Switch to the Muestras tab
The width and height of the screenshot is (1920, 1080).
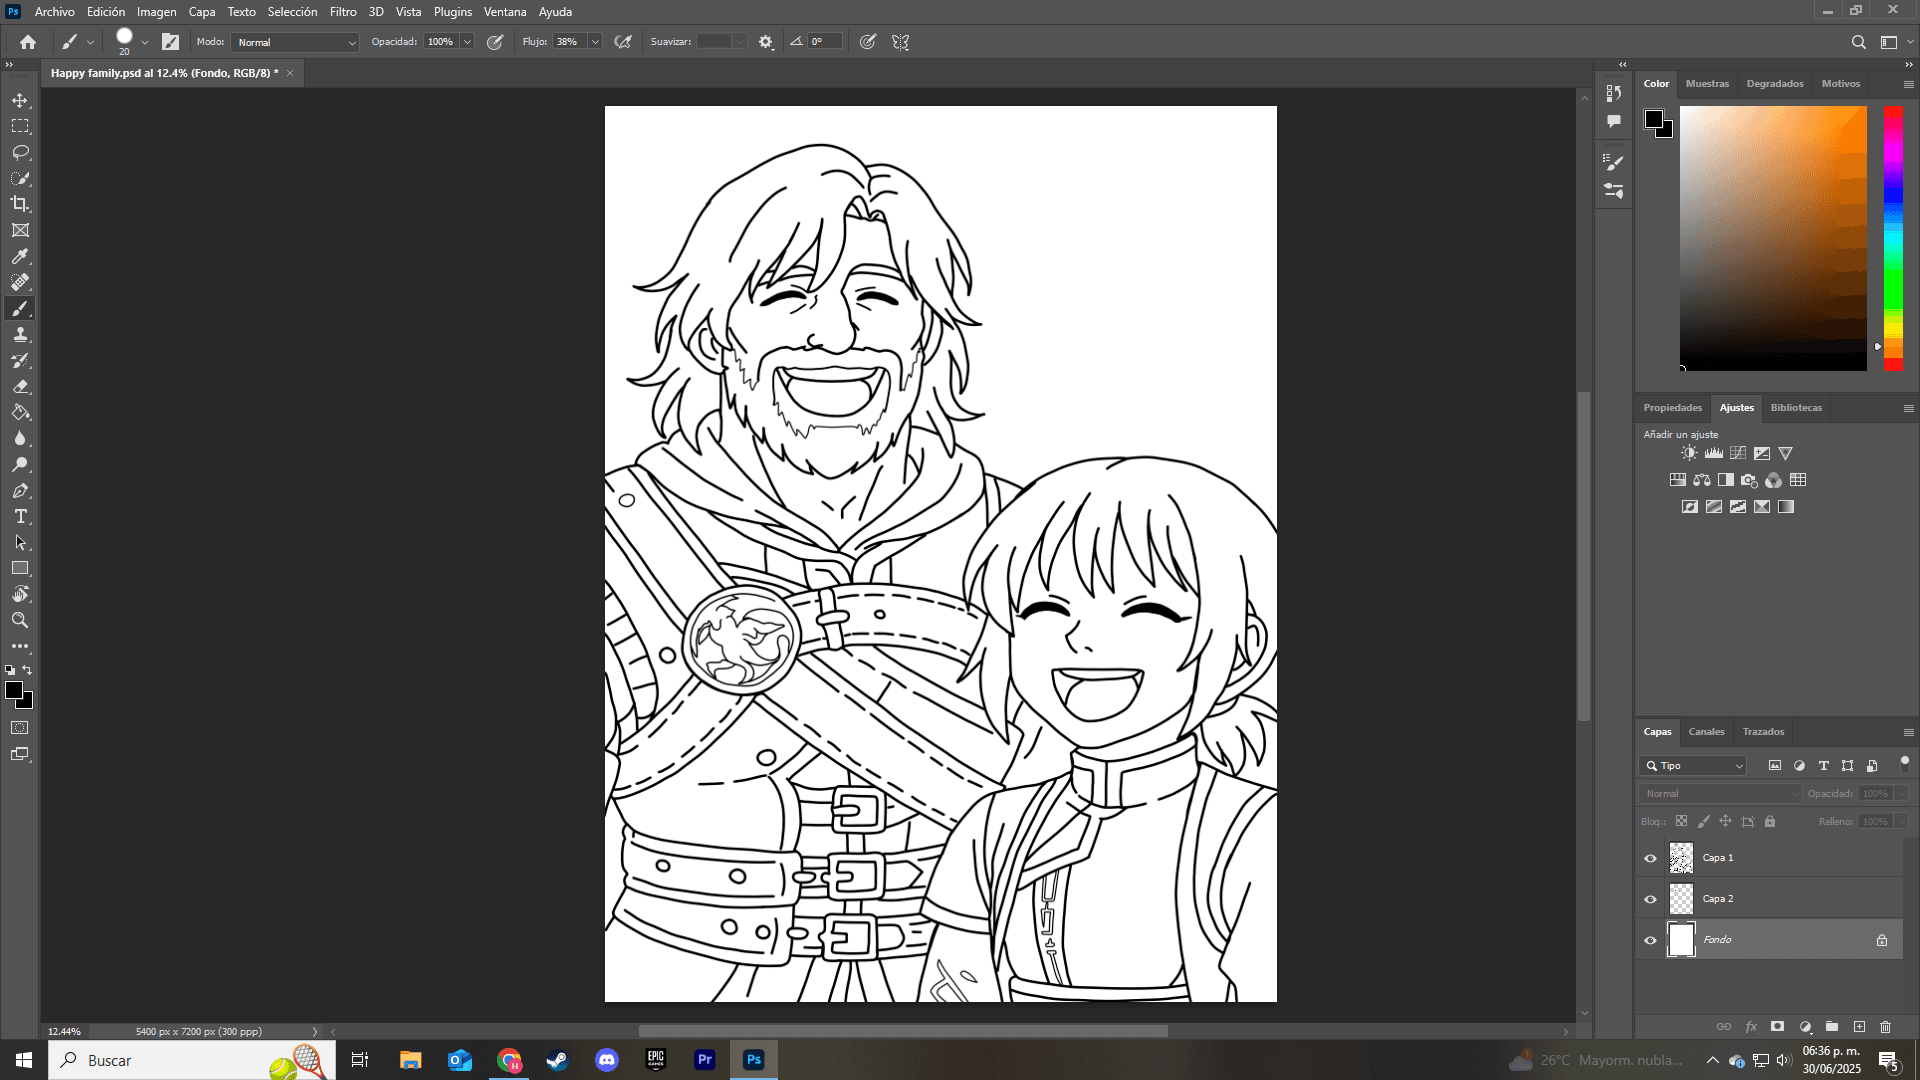coord(1706,84)
